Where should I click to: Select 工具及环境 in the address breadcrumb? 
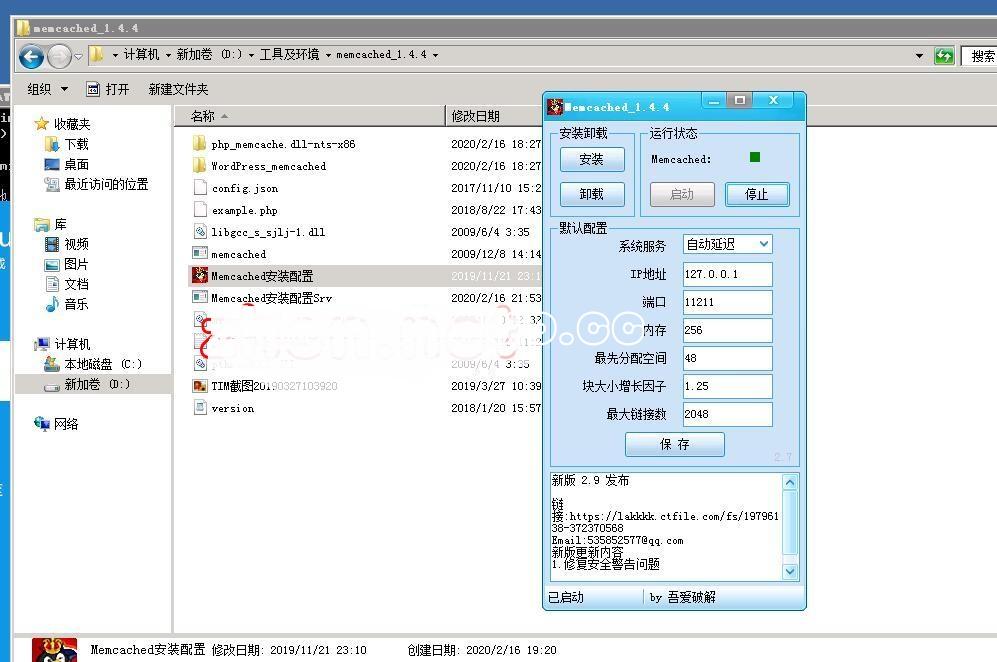point(289,55)
